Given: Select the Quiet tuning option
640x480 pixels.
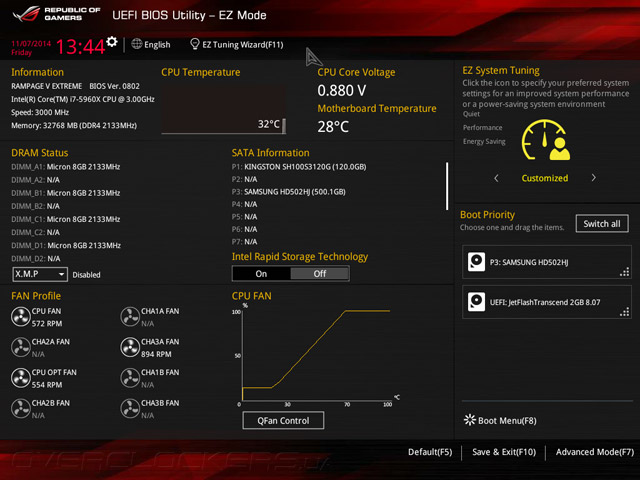Looking at the screenshot, I should (471, 114).
